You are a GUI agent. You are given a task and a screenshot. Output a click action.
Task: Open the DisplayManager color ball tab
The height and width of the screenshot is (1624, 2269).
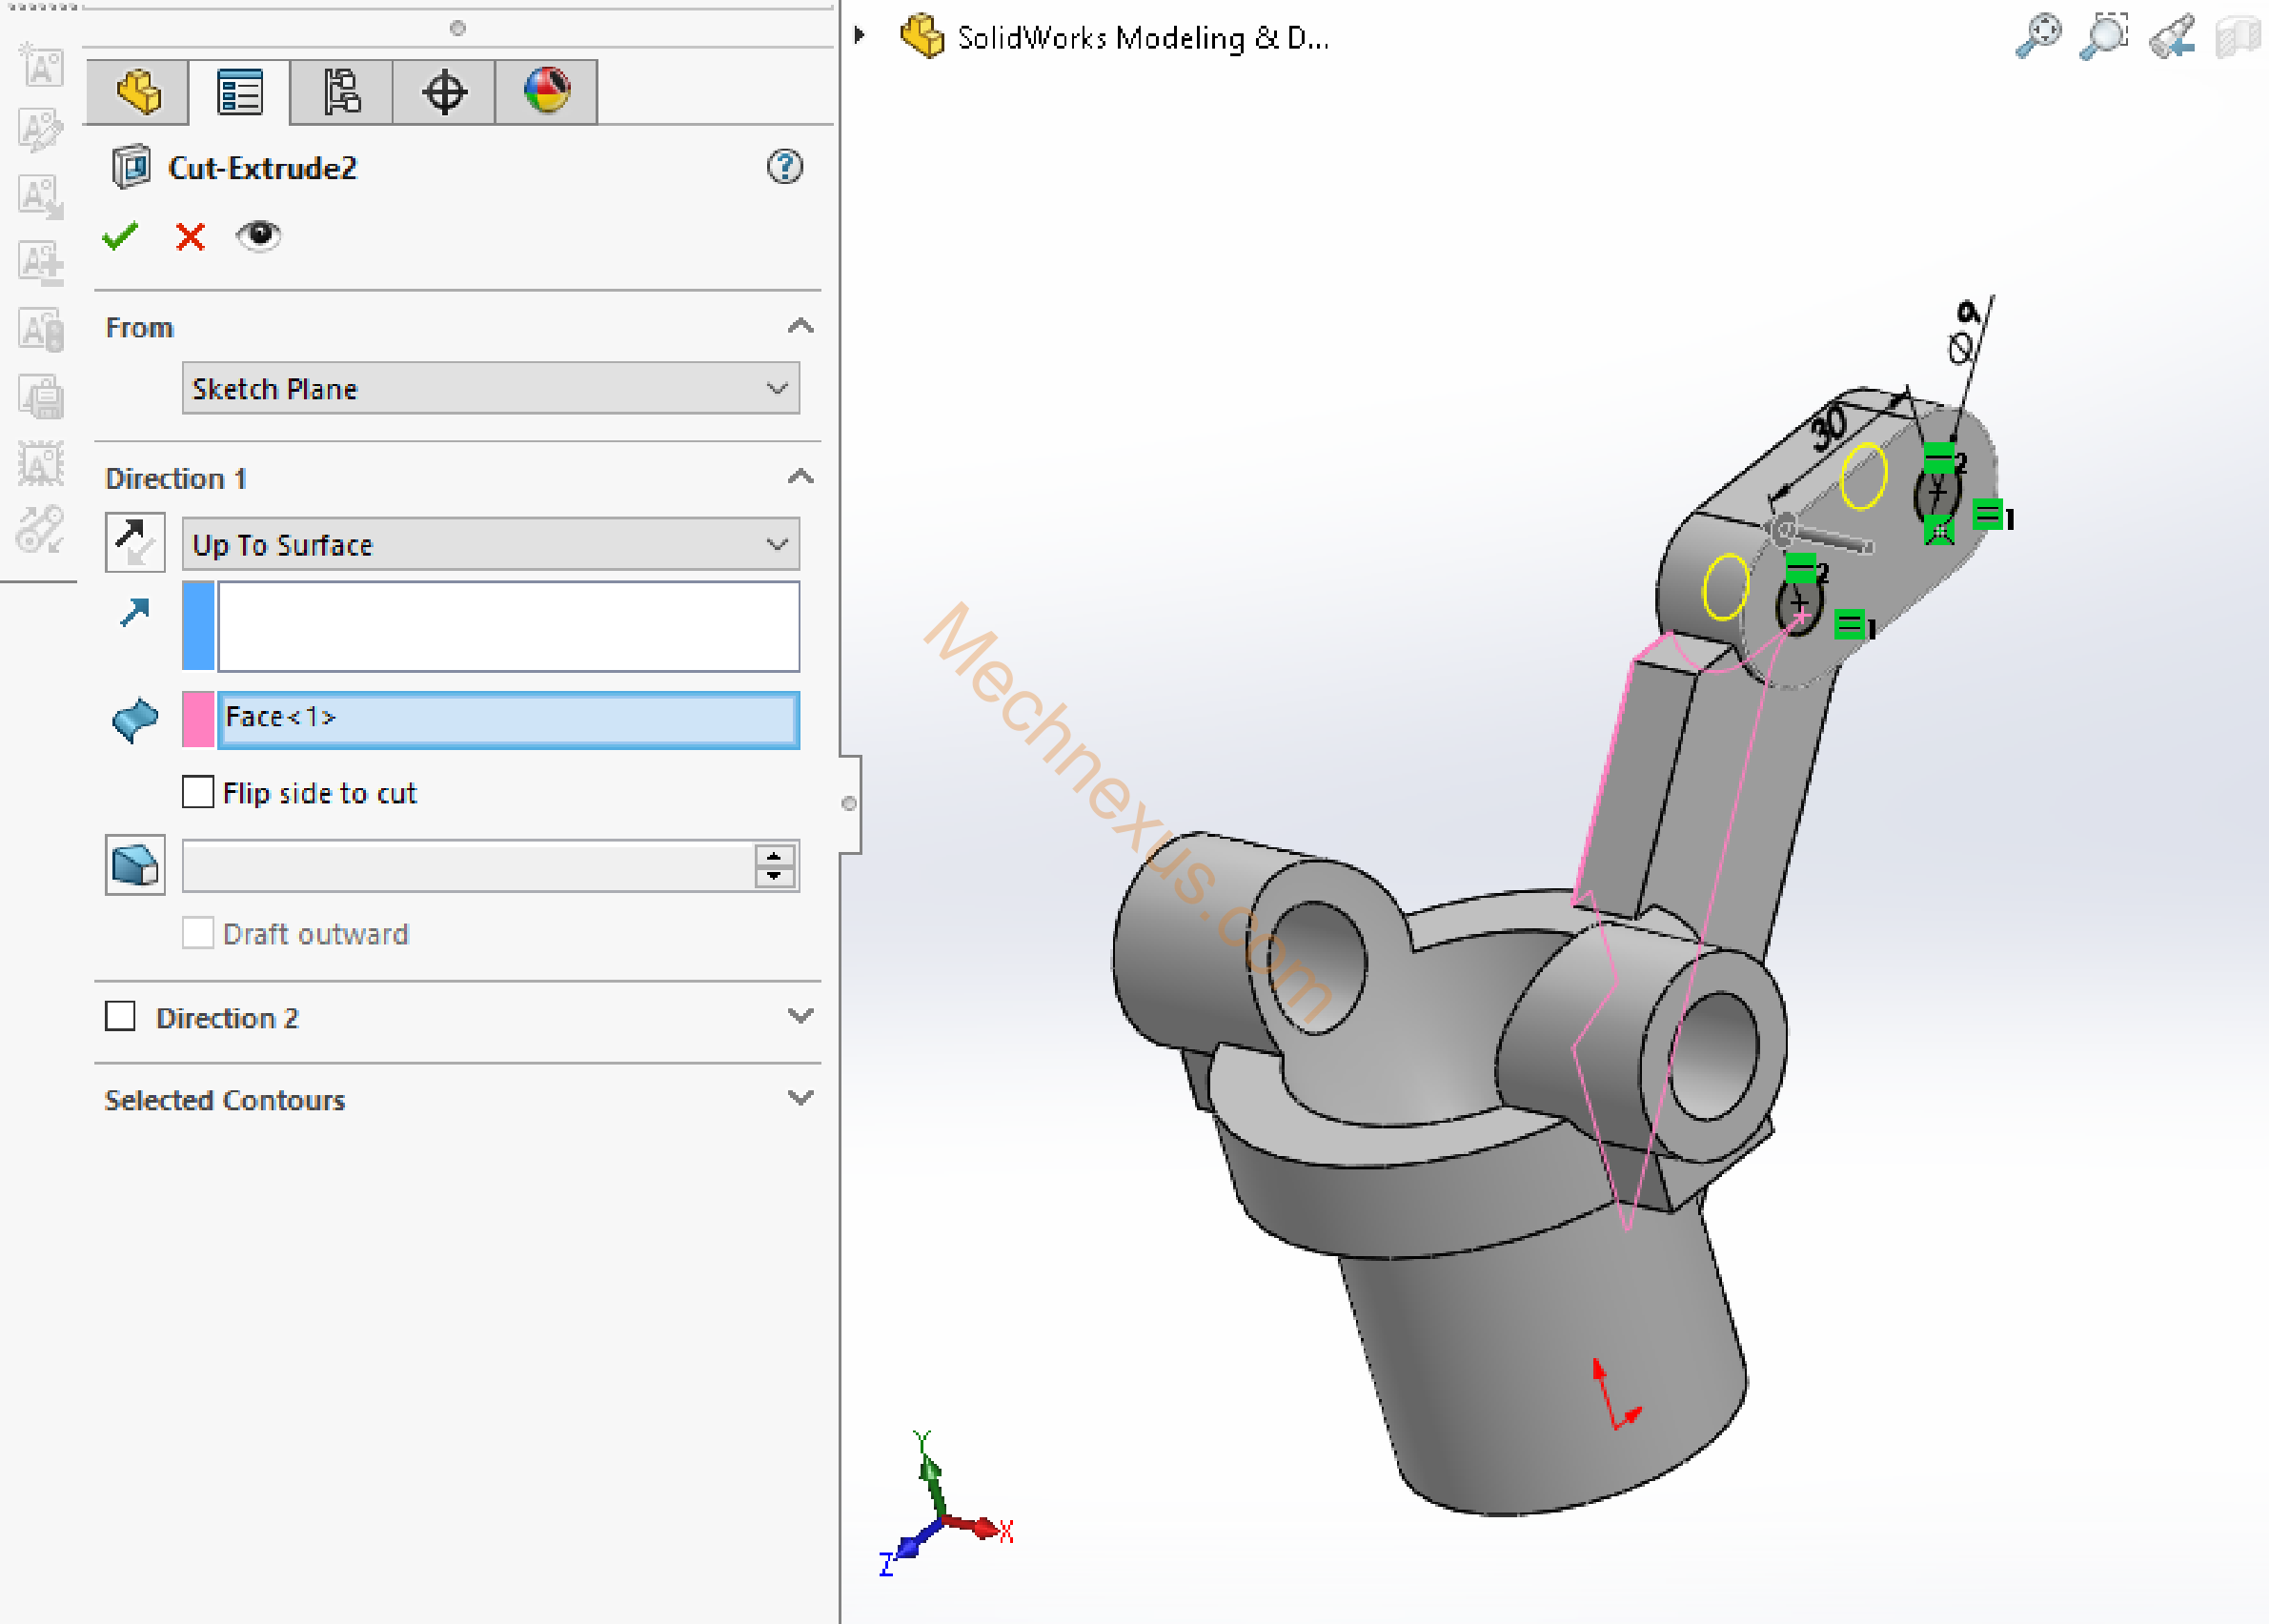tap(547, 91)
